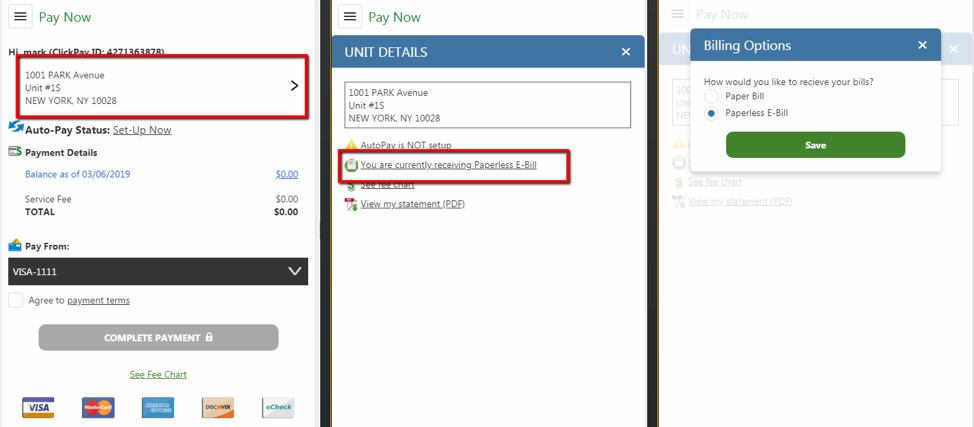Click the dollar sign fee chart icon
The image size is (974, 427).
point(352,185)
